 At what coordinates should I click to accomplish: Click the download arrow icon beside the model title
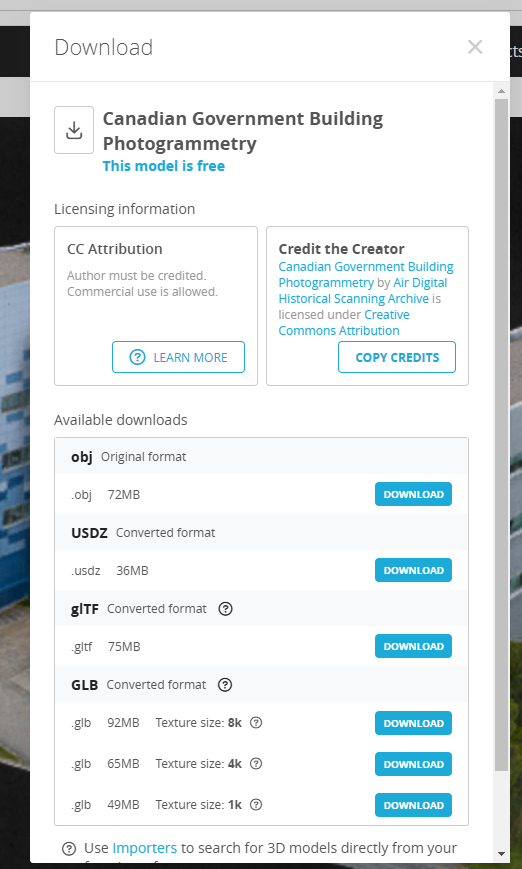point(74,130)
